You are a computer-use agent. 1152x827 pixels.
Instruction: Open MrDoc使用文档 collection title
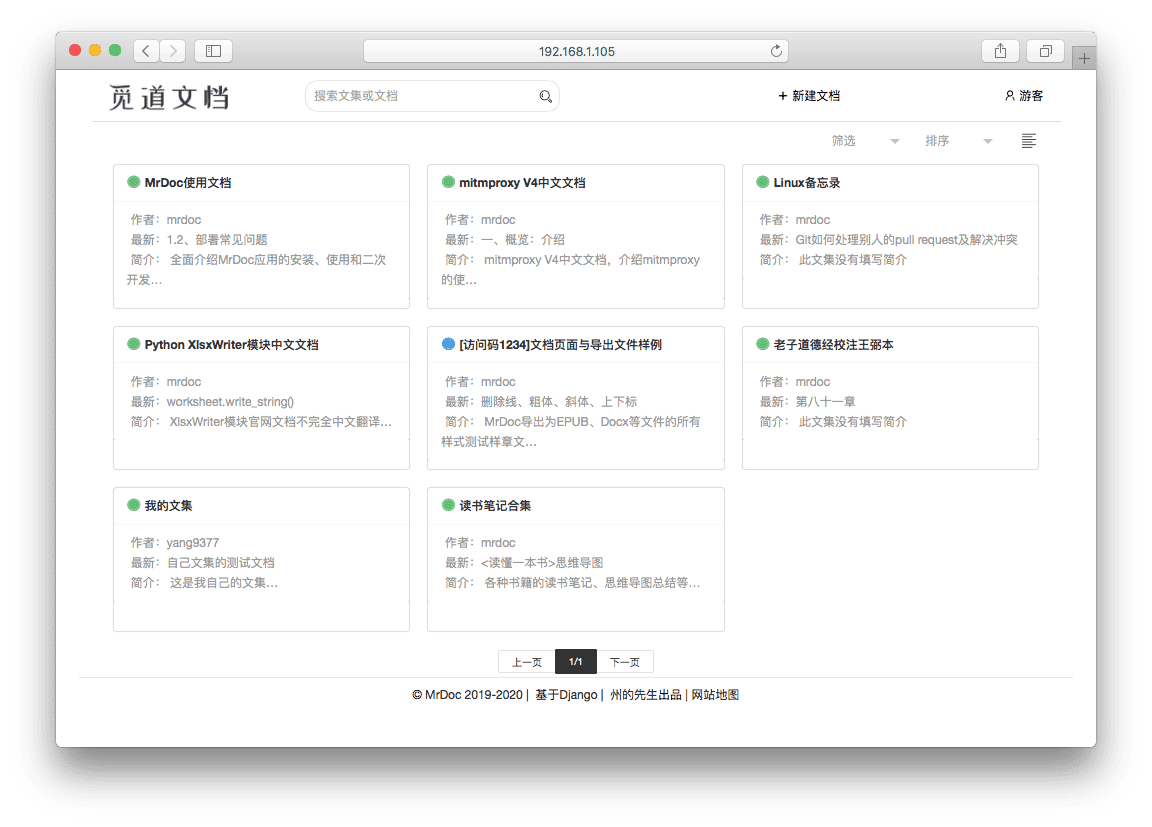[x=187, y=183]
